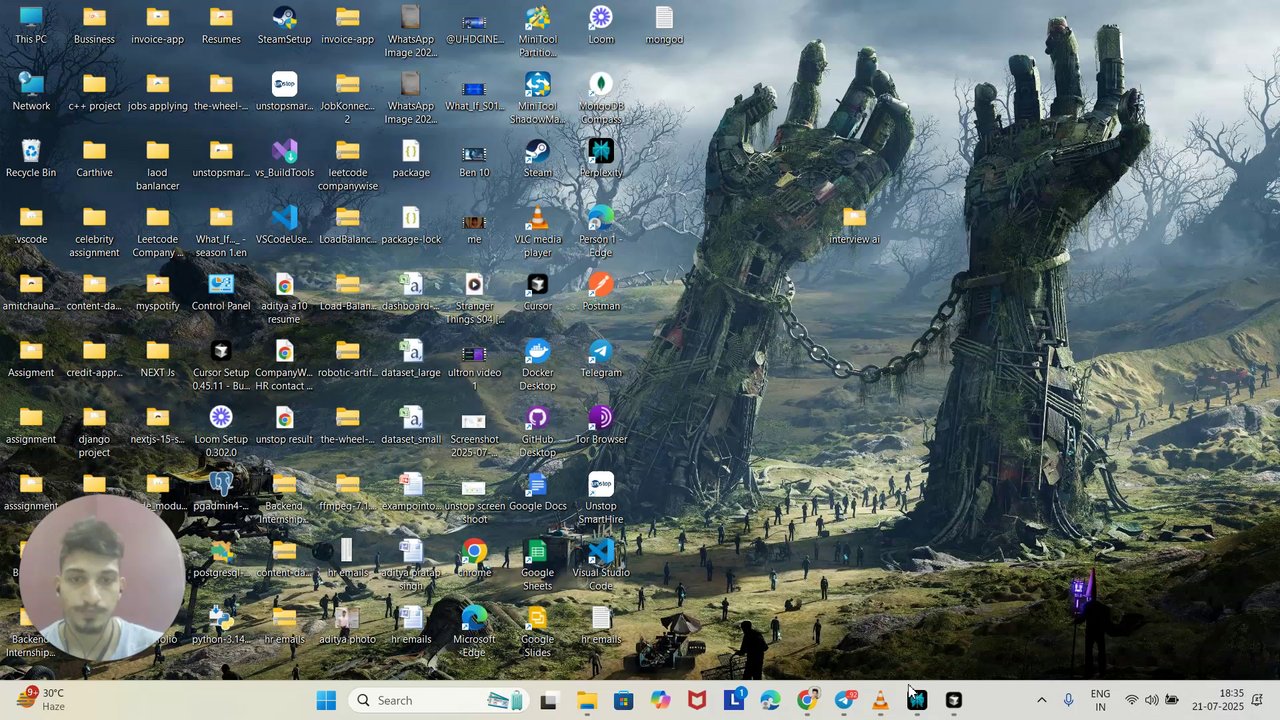Image resolution: width=1280 pixels, height=720 pixels.
Task: Open the Loom desktop shortcut
Action: (601, 25)
